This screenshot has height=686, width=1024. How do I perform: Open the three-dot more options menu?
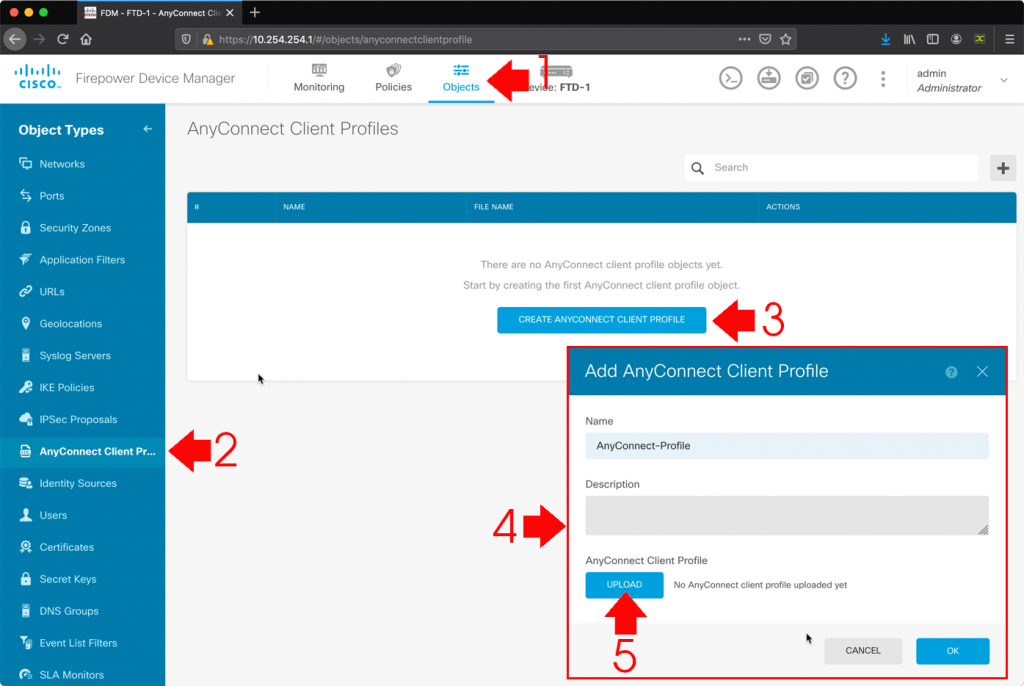point(883,79)
